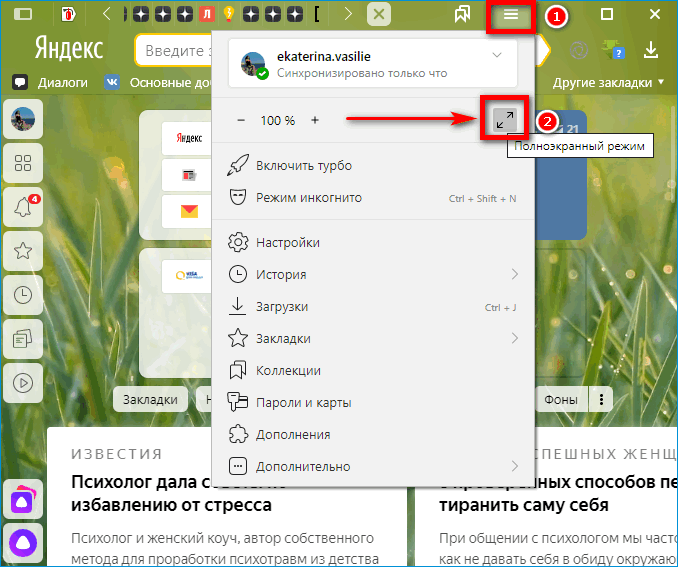Expand Другие закладки folder
Image resolution: width=678 pixels, height=567 pixels.
608,83
